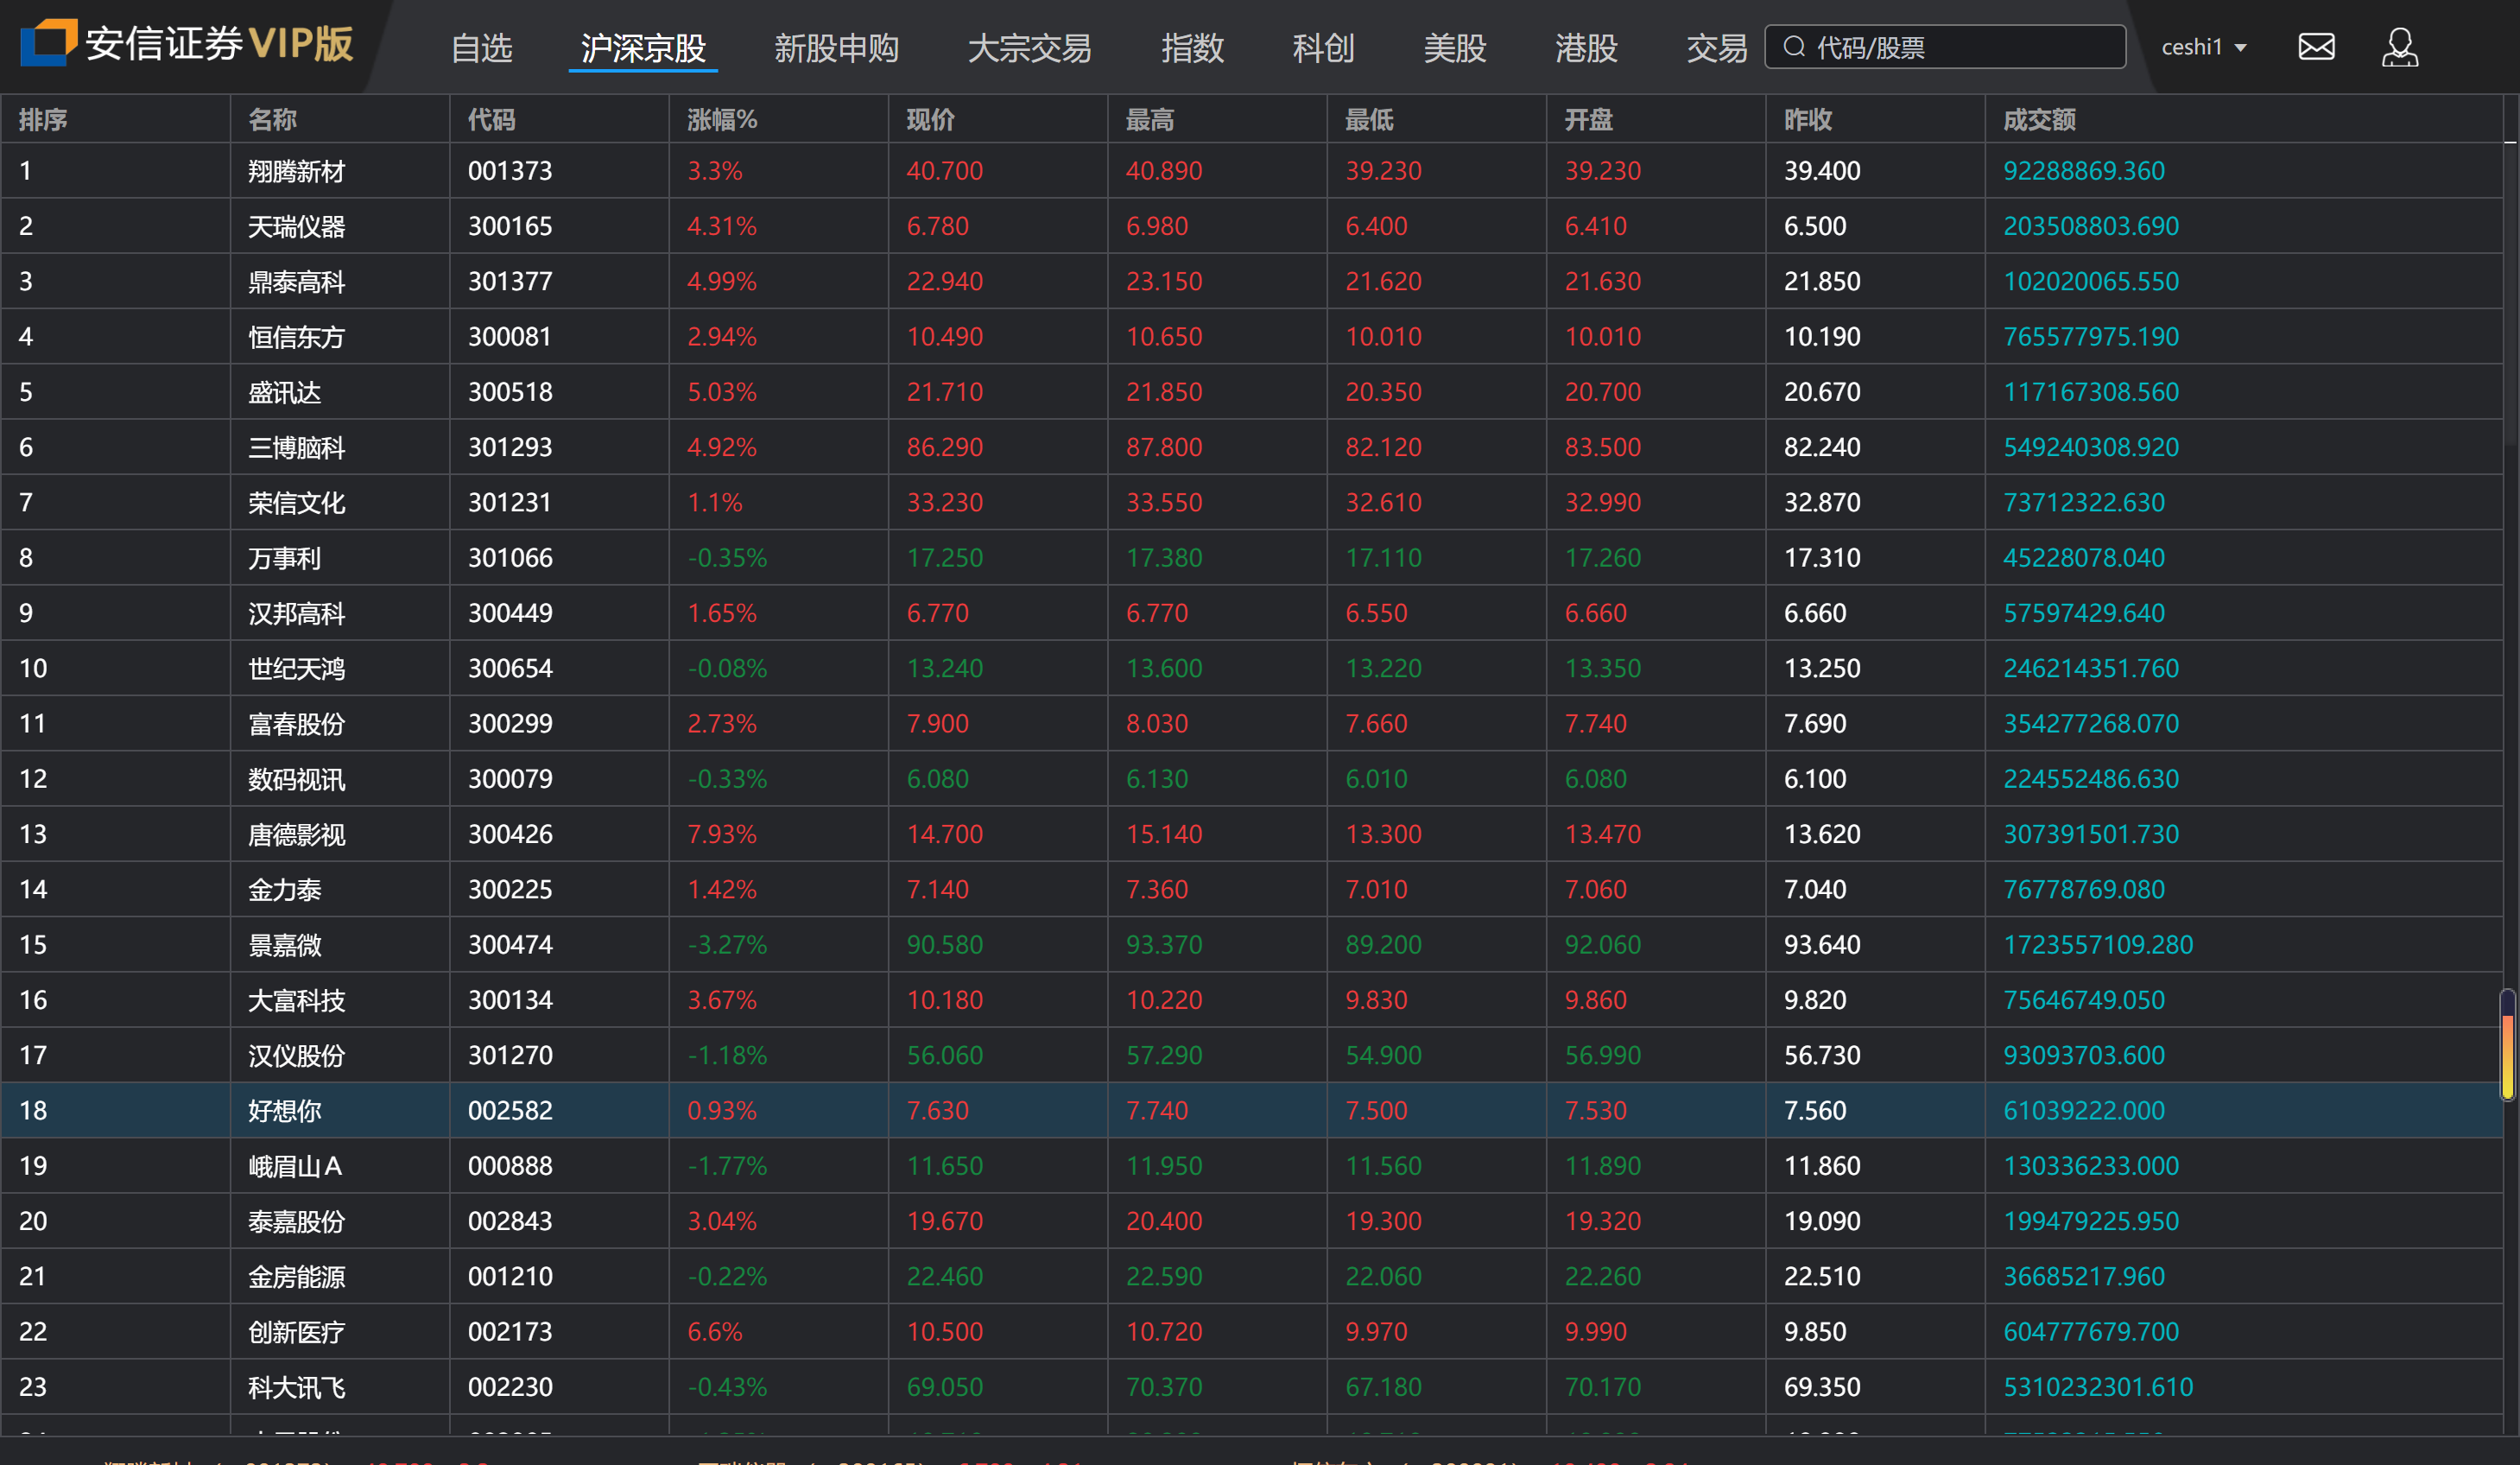Click the mail envelope icon

(x=2315, y=47)
